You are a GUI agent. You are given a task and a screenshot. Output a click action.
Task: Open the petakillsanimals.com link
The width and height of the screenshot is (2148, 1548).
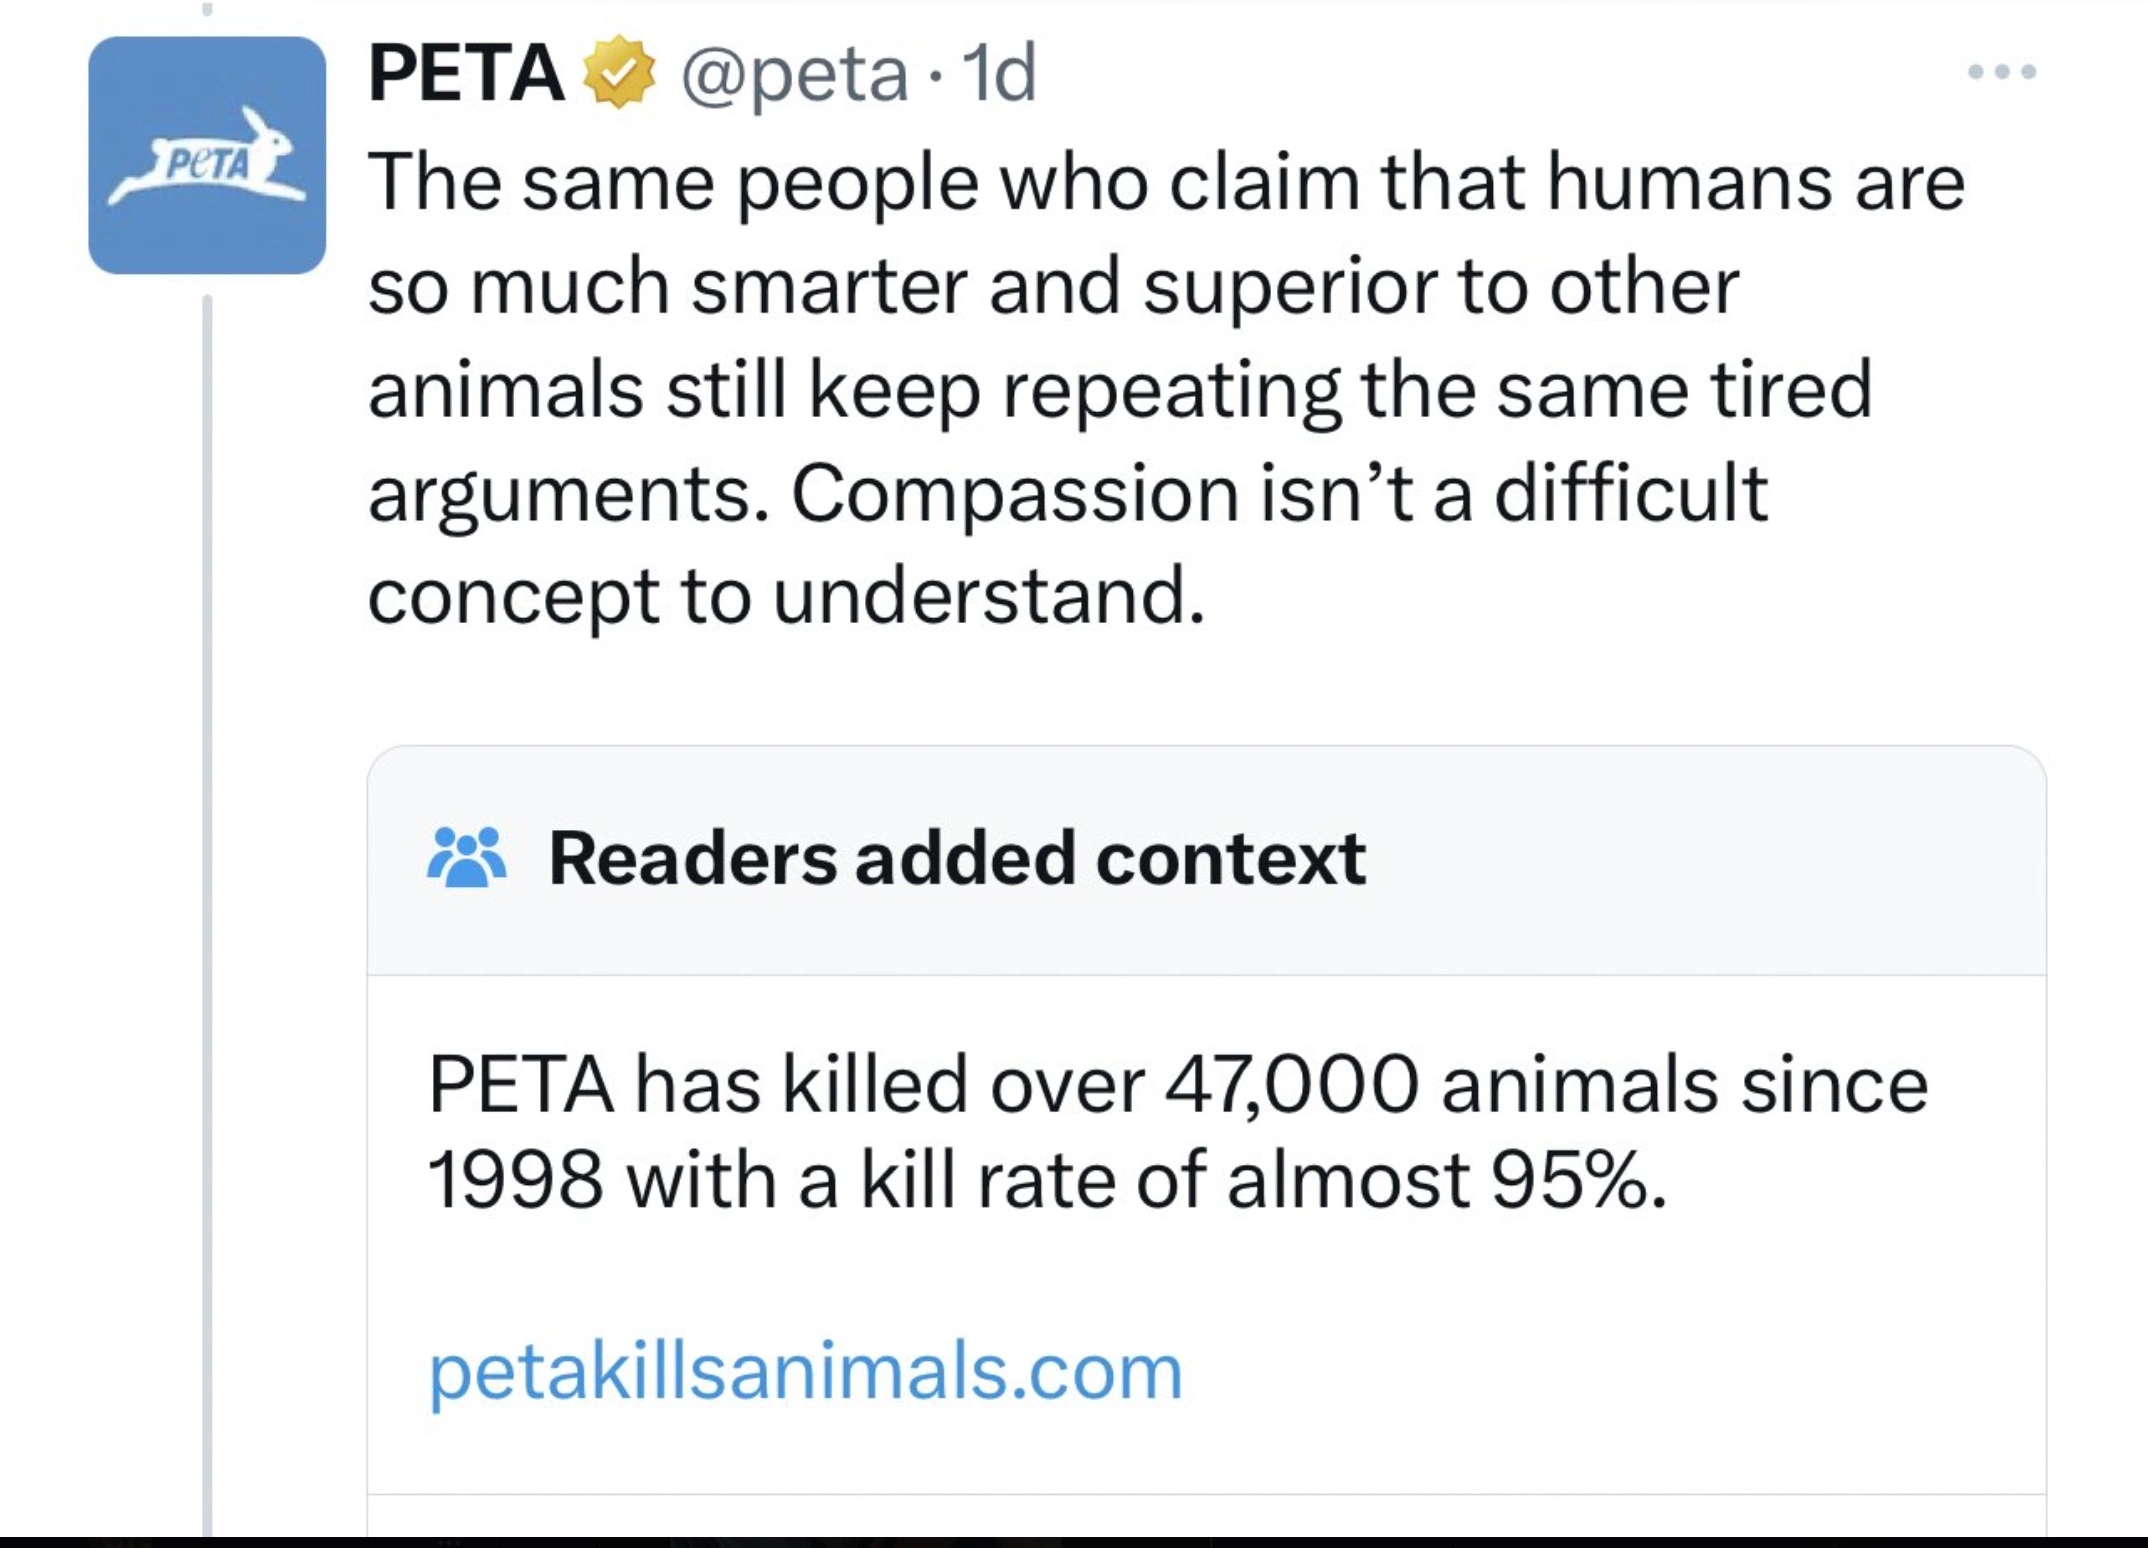(805, 1371)
